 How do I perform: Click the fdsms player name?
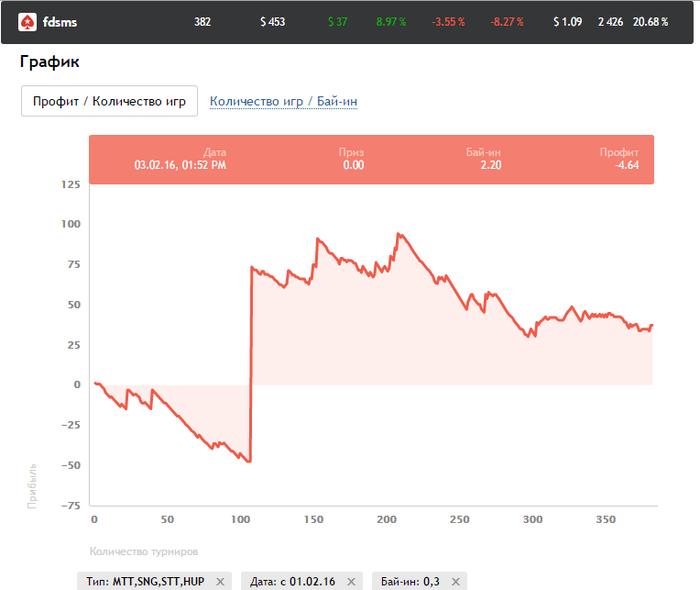click(x=60, y=22)
